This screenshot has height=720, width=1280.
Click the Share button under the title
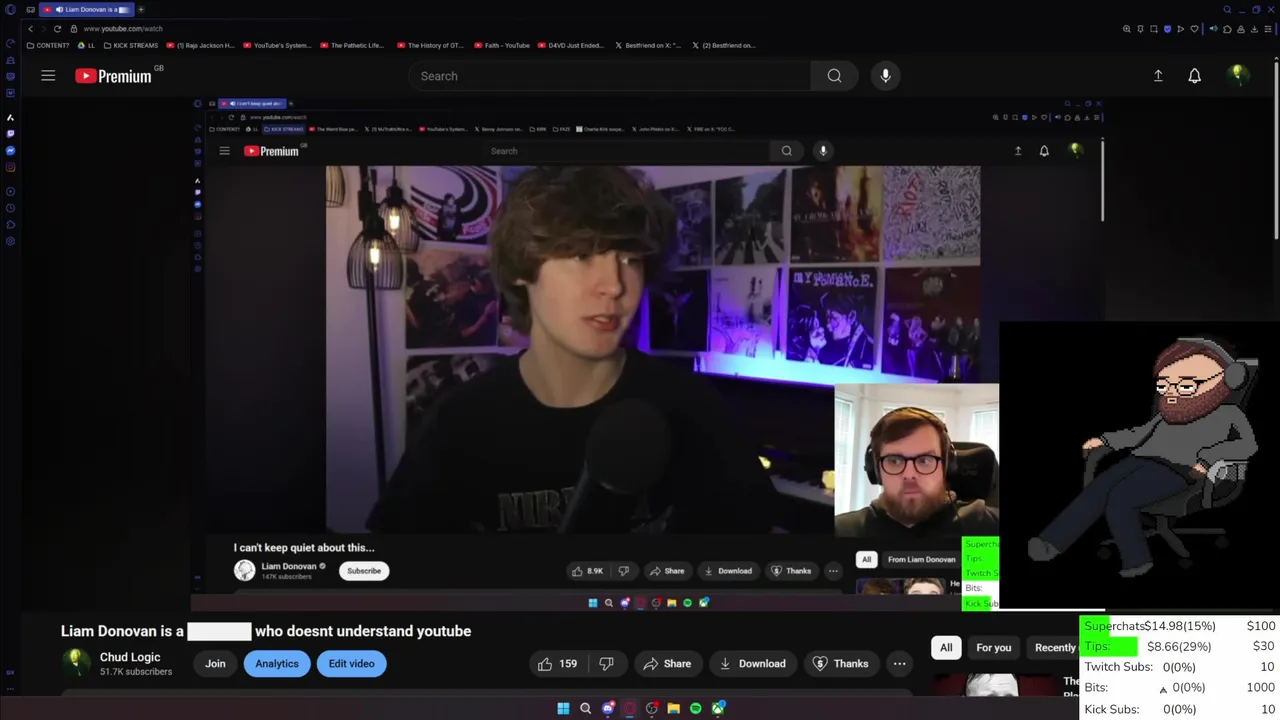667,664
